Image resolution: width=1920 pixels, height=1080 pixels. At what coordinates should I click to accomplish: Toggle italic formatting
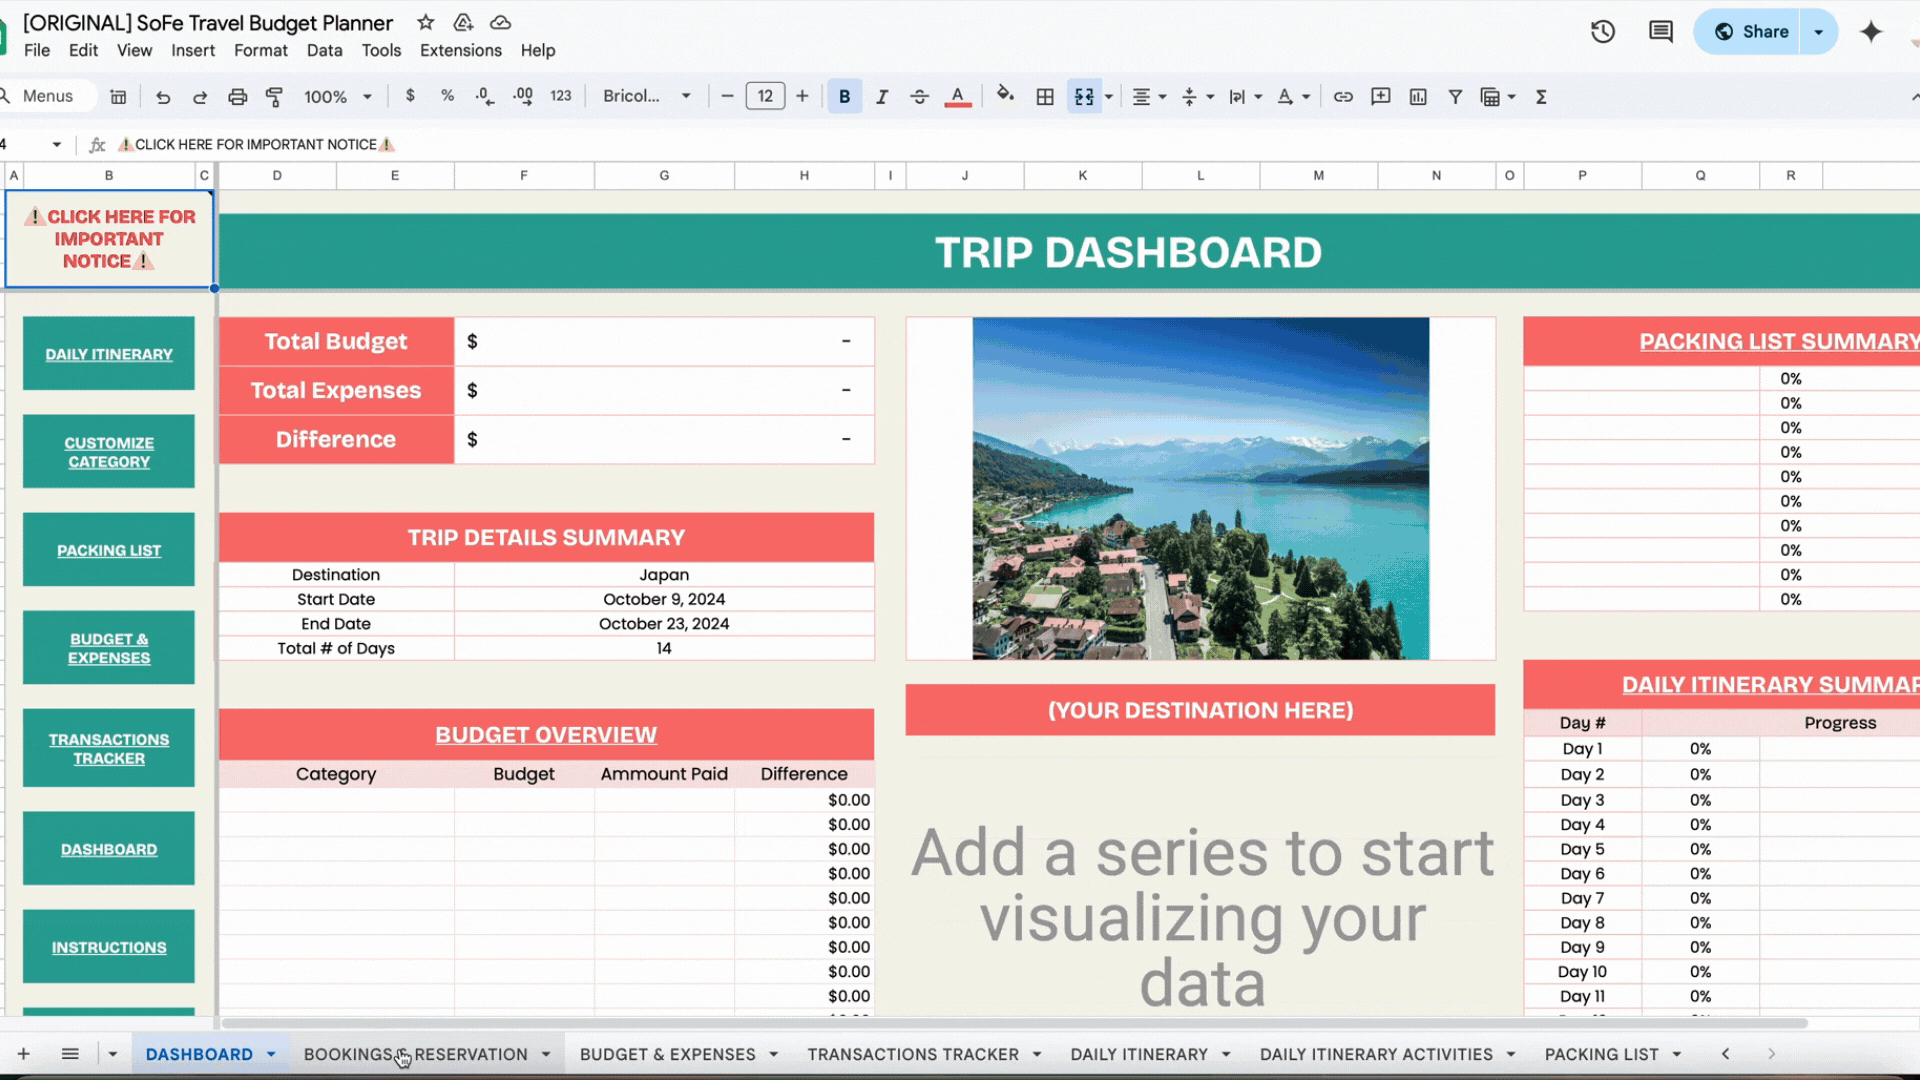coord(882,97)
